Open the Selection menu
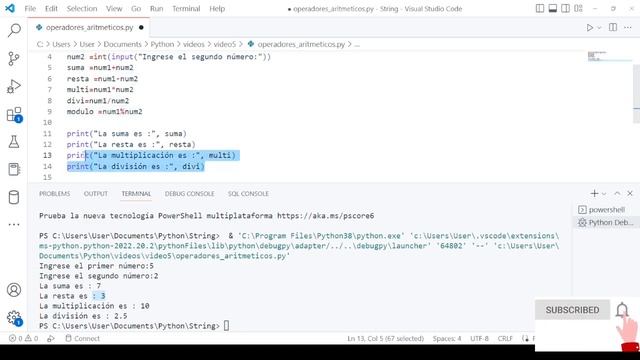This screenshot has height=360, width=640. click(x=82, y=9)
